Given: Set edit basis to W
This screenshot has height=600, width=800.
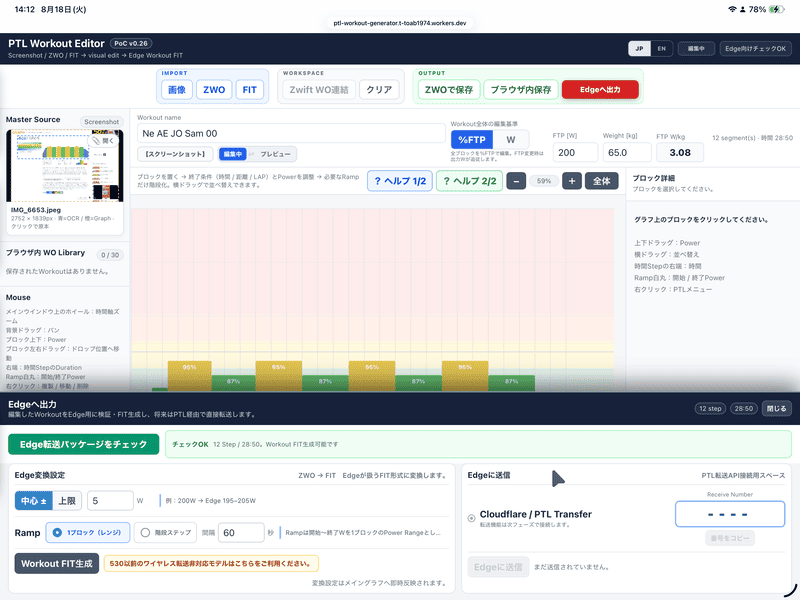Looking at the screenshot, I should tap(511, 140).
